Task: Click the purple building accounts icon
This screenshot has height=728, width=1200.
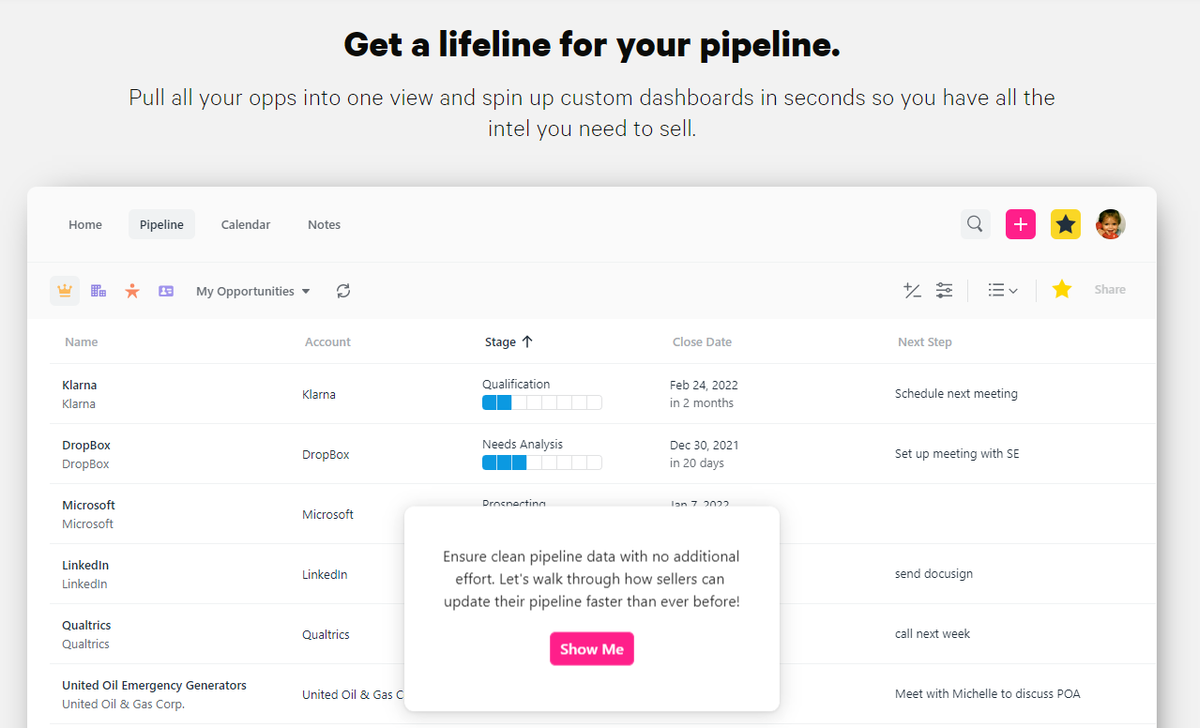Action: tap(98, 291)
